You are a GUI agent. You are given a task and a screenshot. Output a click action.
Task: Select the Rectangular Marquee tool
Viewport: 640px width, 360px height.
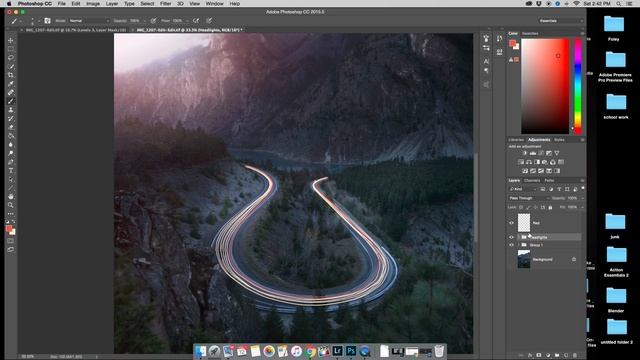(11, 49)
